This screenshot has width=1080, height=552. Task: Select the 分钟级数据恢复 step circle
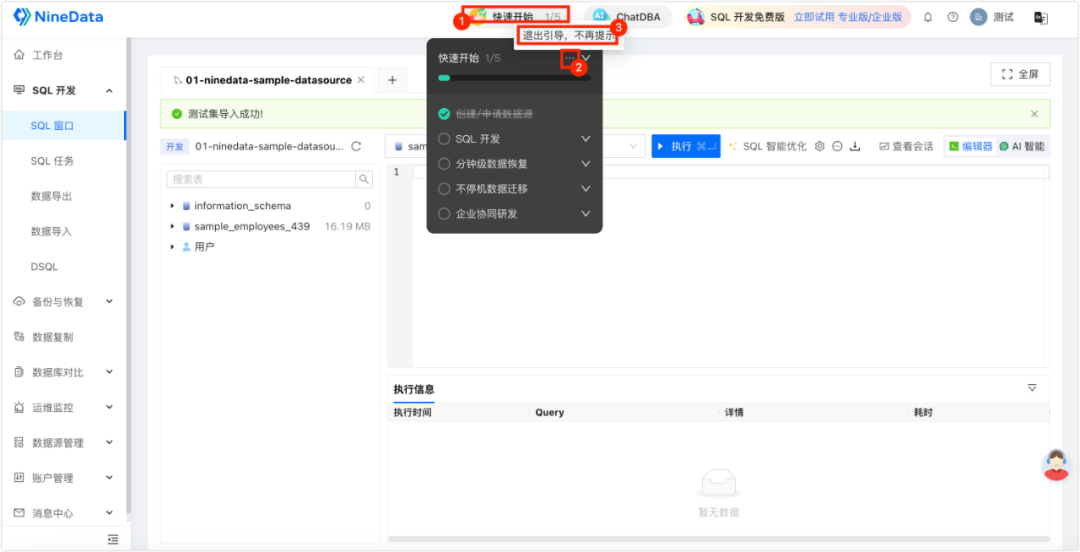(444, 164)
